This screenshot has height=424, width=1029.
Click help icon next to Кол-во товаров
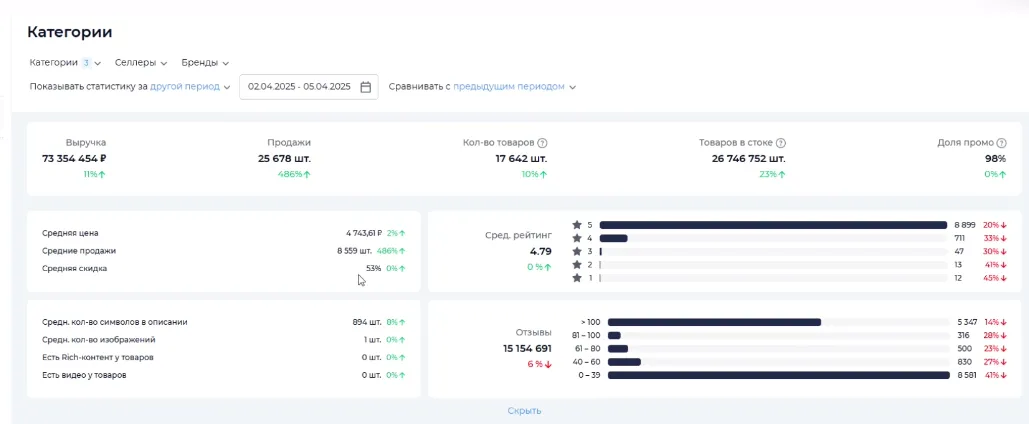pyautogui.click(x=542, y=143)
